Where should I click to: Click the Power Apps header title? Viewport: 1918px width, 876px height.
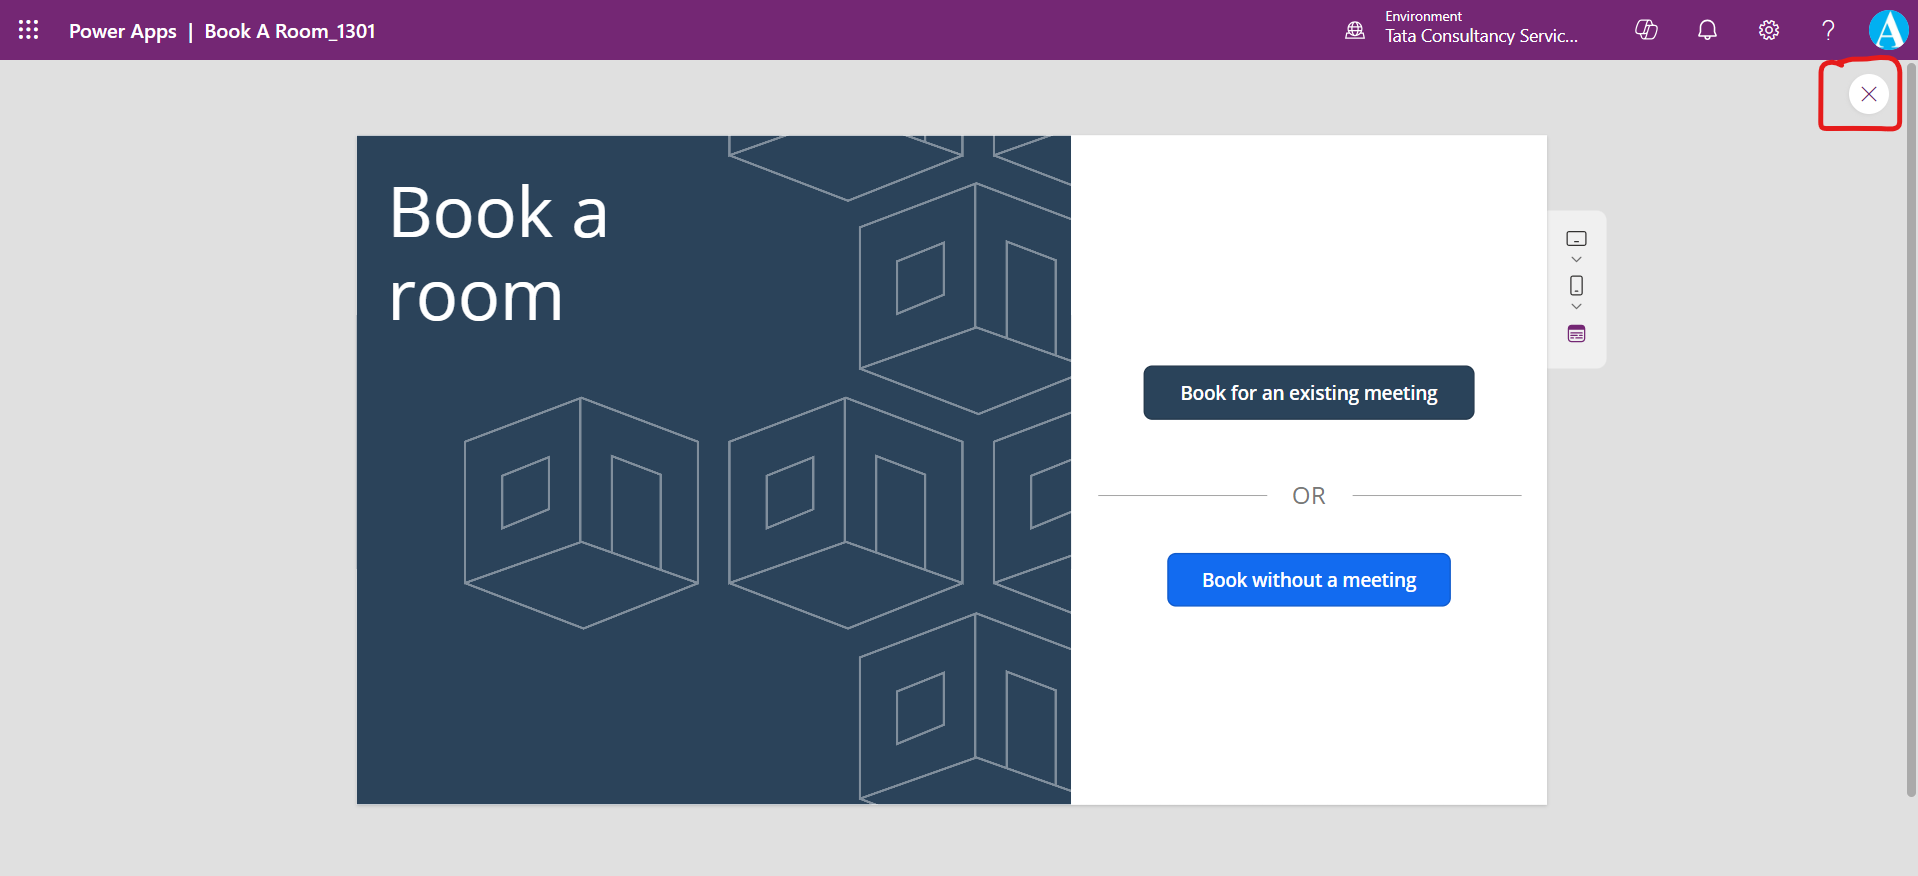(122, 31)
